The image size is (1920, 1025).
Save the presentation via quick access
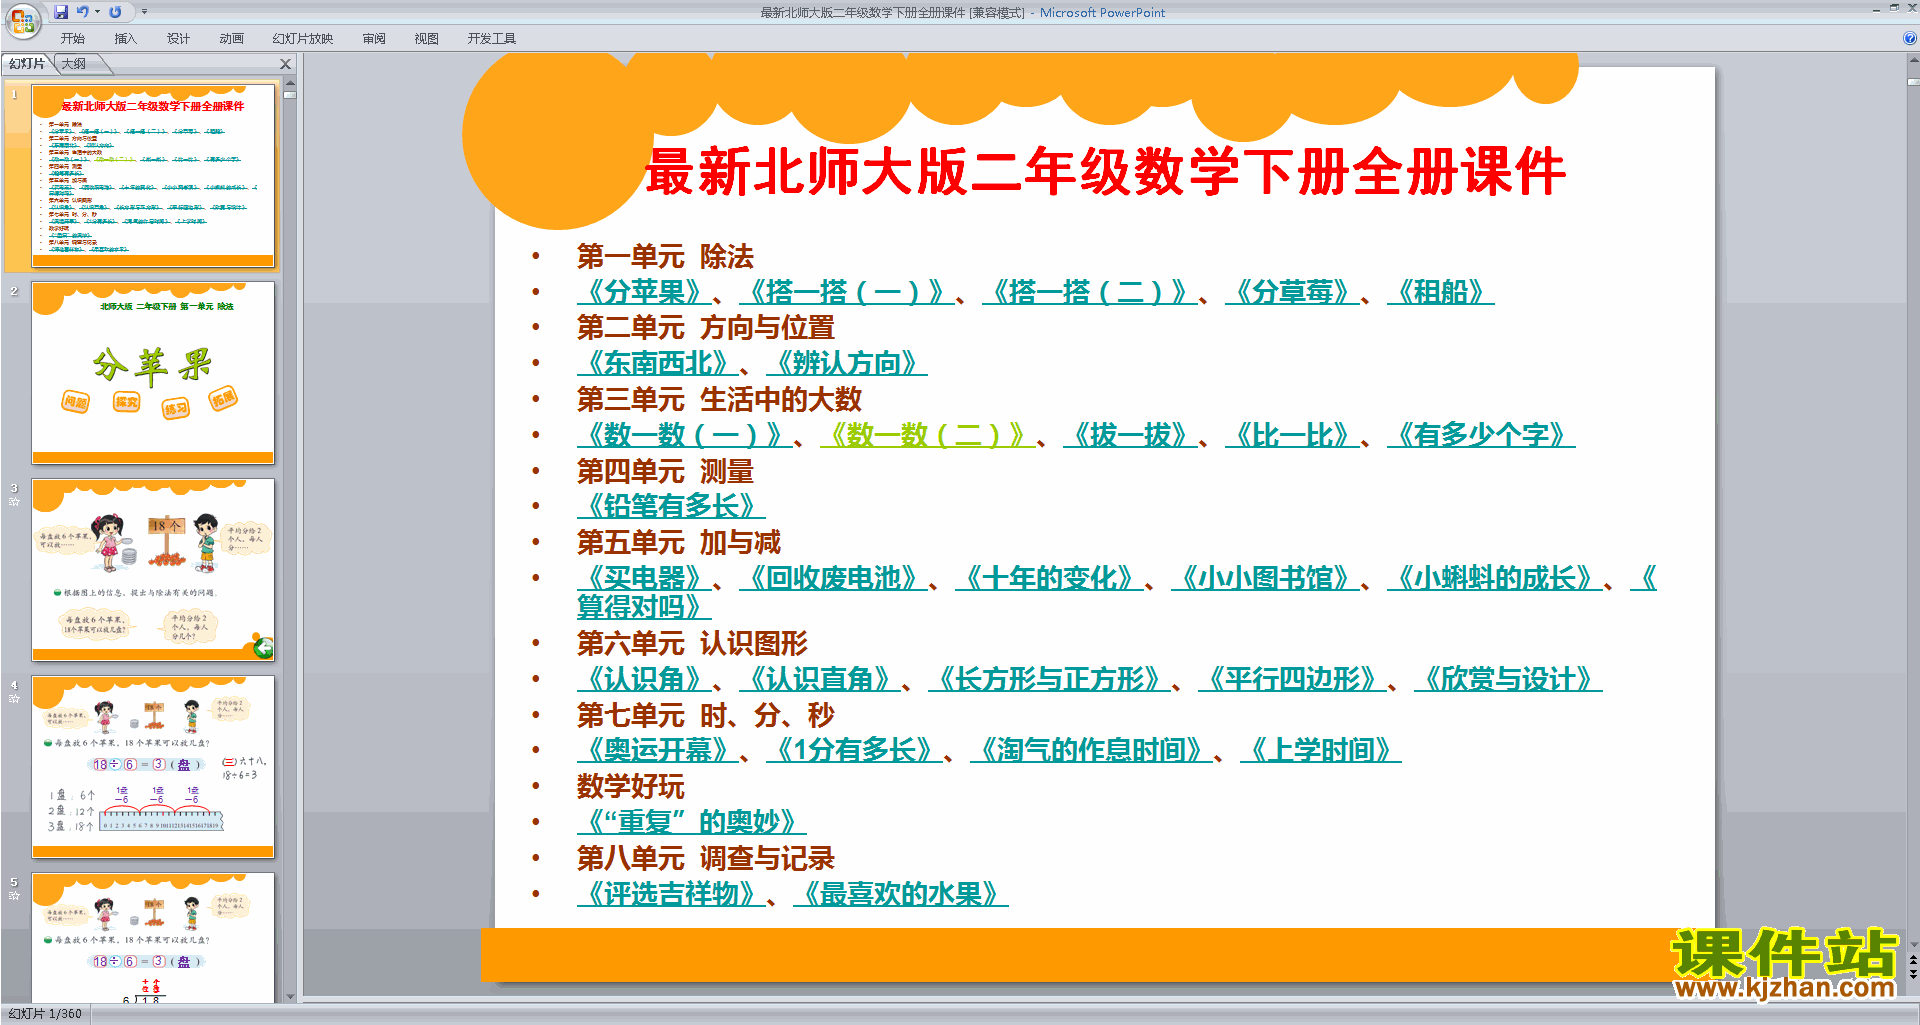(x=61, y=12)
